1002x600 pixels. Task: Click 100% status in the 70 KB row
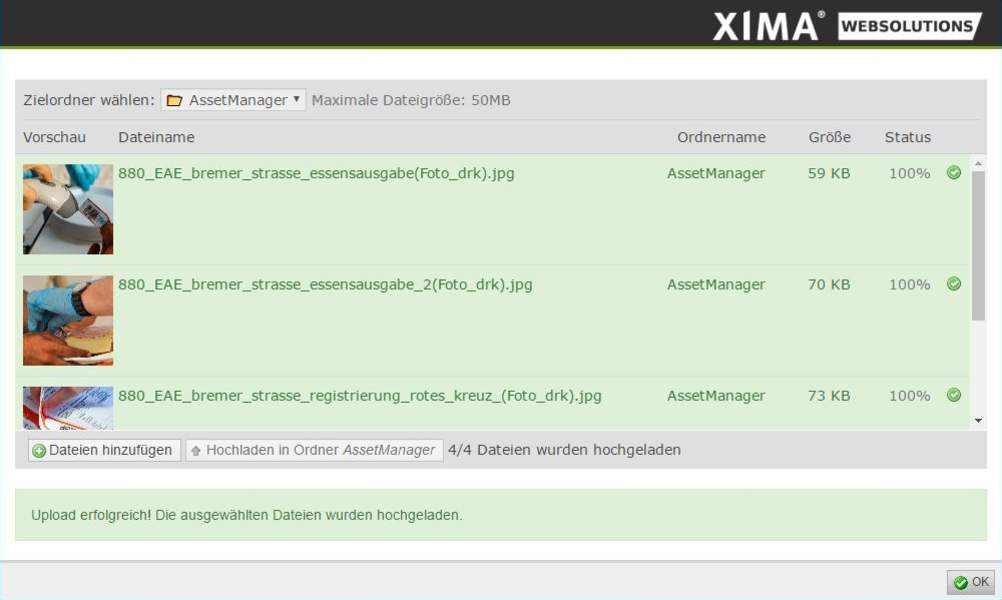click(x=910, y=284)
